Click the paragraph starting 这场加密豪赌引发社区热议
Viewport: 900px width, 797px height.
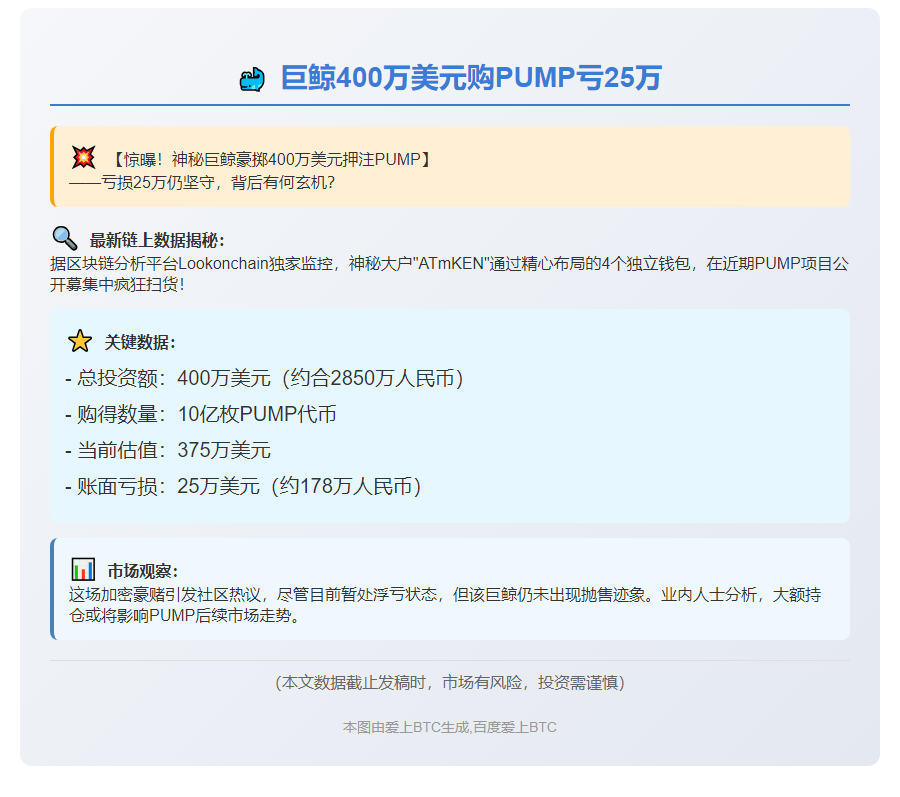pyautogui.click(x=445, y=605)
